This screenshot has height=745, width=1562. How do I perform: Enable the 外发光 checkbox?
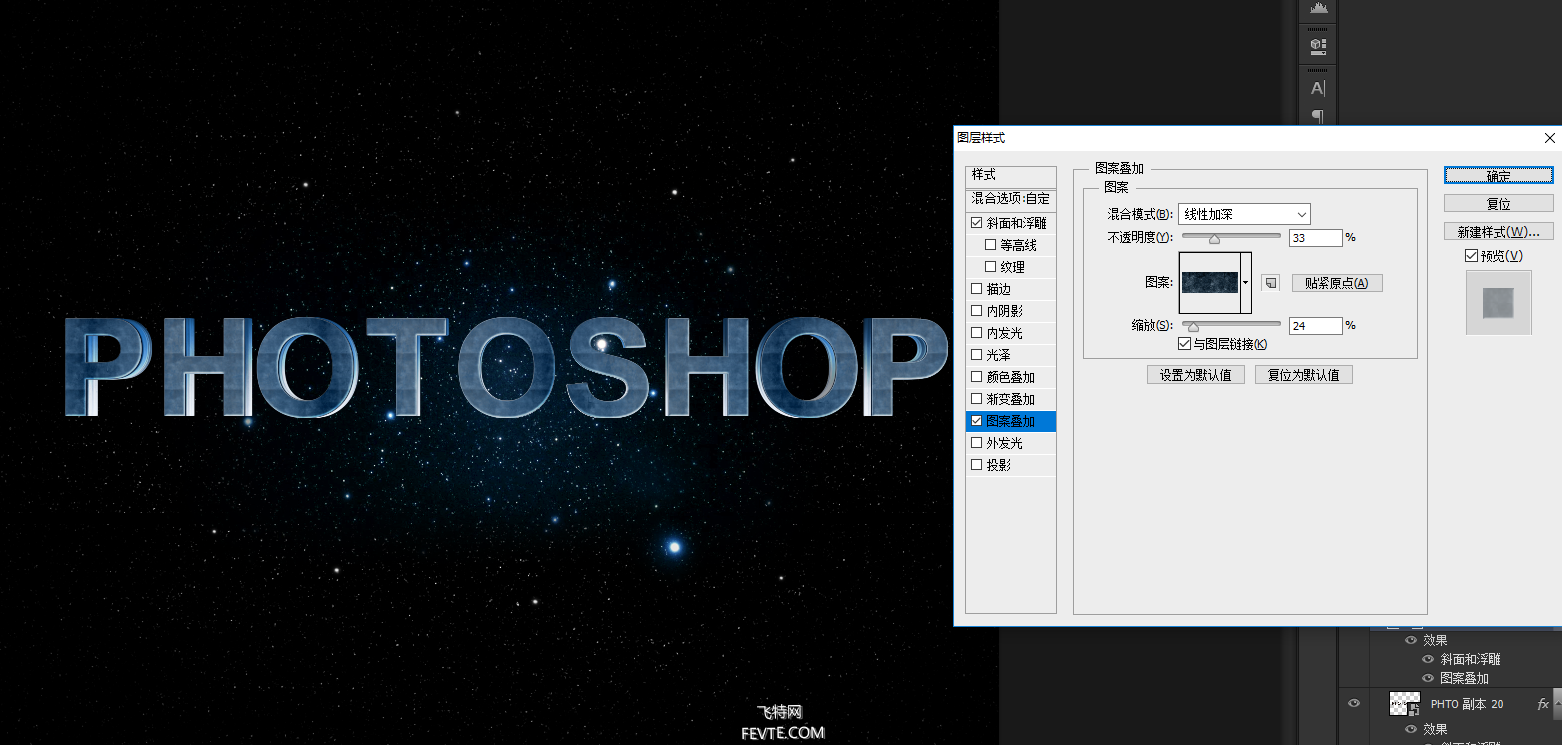pos(977,443)
